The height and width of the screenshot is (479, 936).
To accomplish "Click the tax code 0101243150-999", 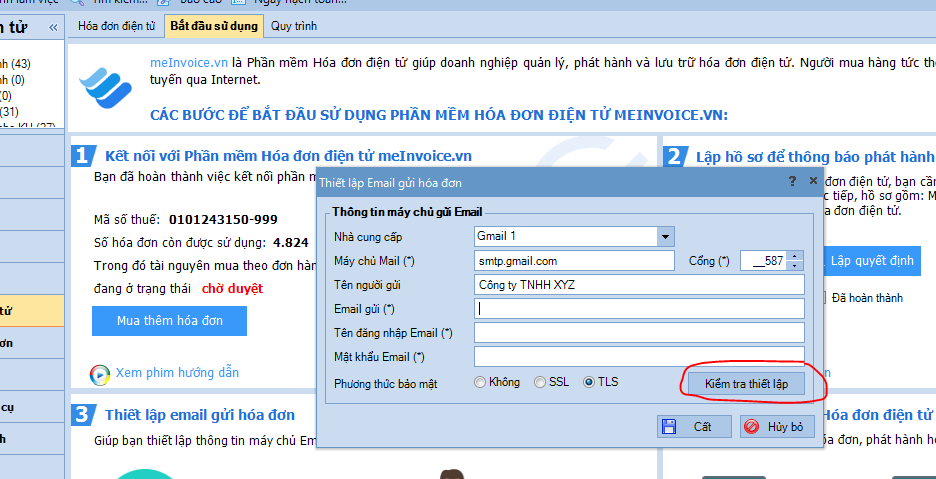I will click(x=223, y=219).
